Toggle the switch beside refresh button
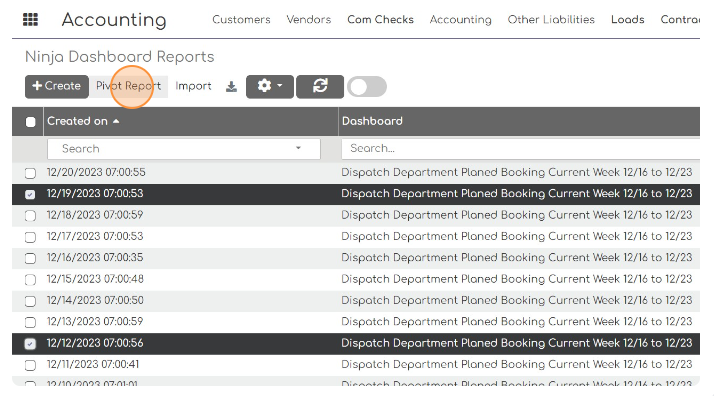Image resolution: width=714 pixels, height=396 pixels. coord(367,86)
